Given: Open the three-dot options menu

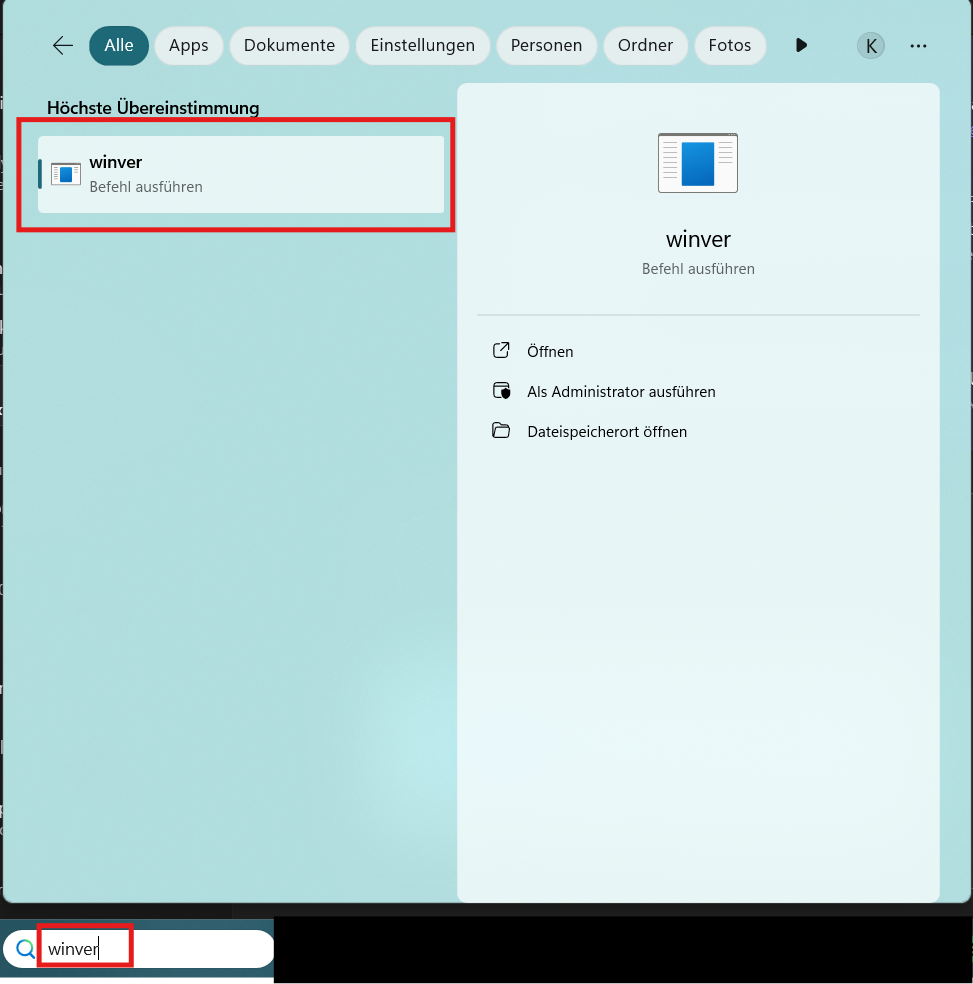Looking at the screenshot, I should [918, 46].
